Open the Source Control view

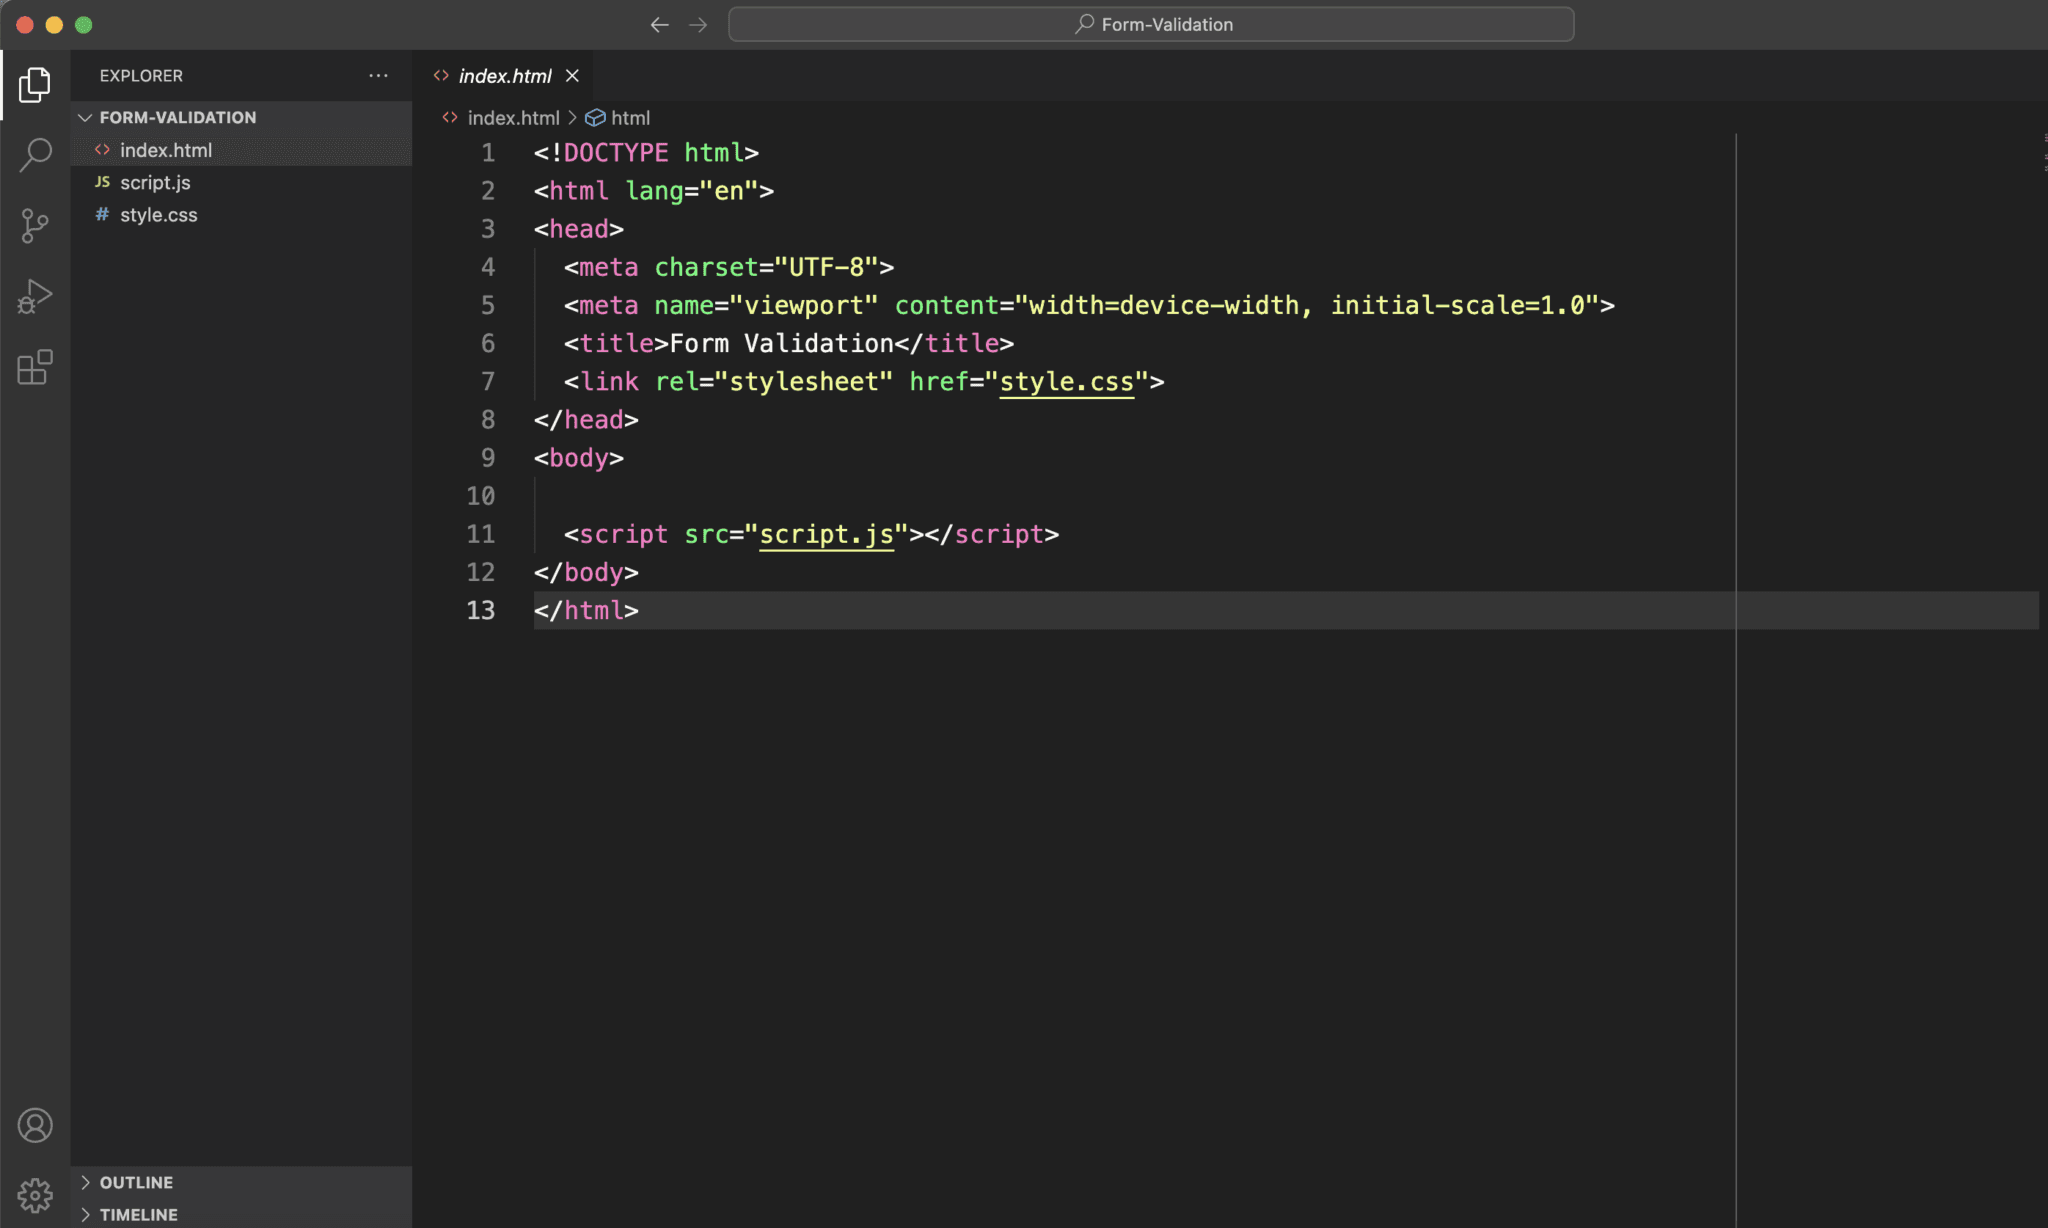35,225
